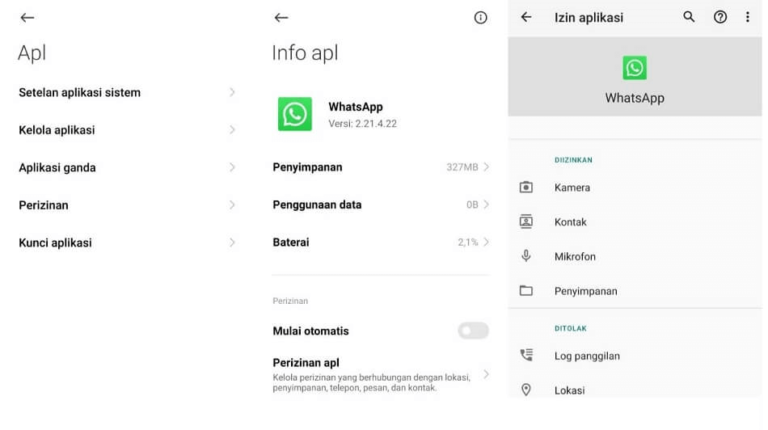Tap the Izin aplikasi title
Viewport: 768px width, 430px height.
[589, 18]
